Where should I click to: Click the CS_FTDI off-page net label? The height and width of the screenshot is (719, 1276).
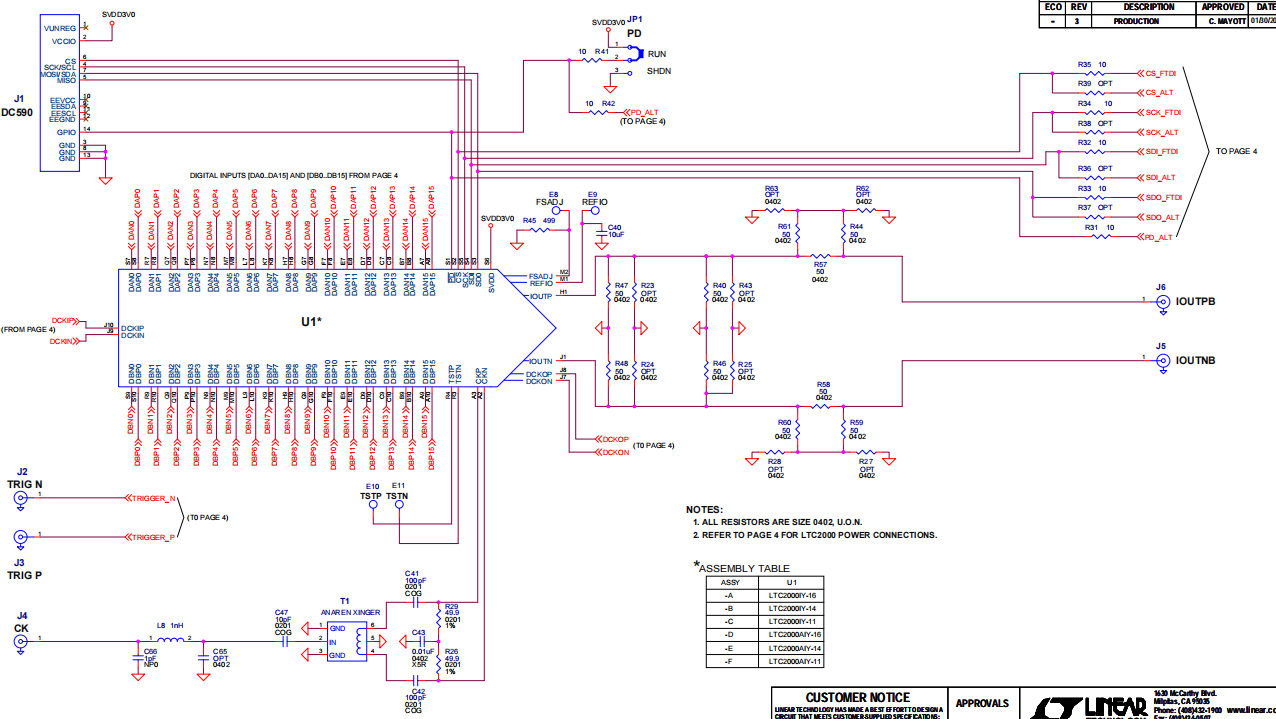pyautogui.click(x=1158, y=73)
